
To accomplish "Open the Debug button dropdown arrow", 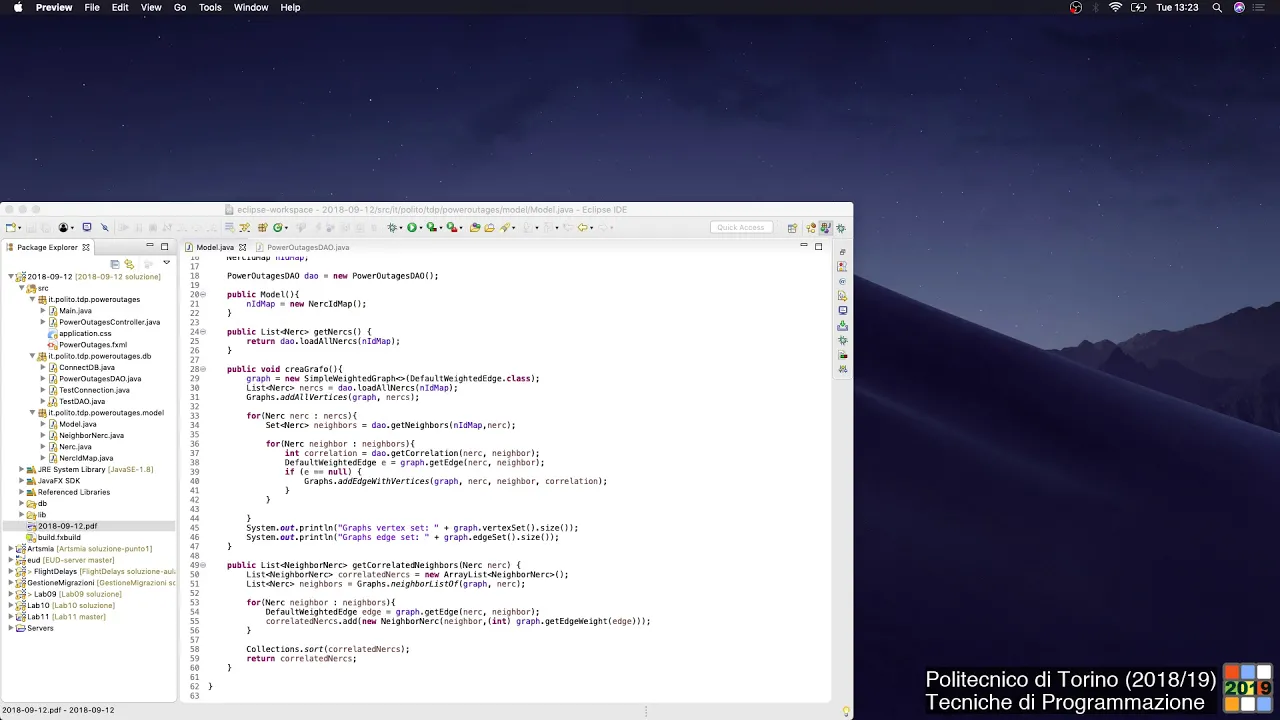I will [401, 229].
